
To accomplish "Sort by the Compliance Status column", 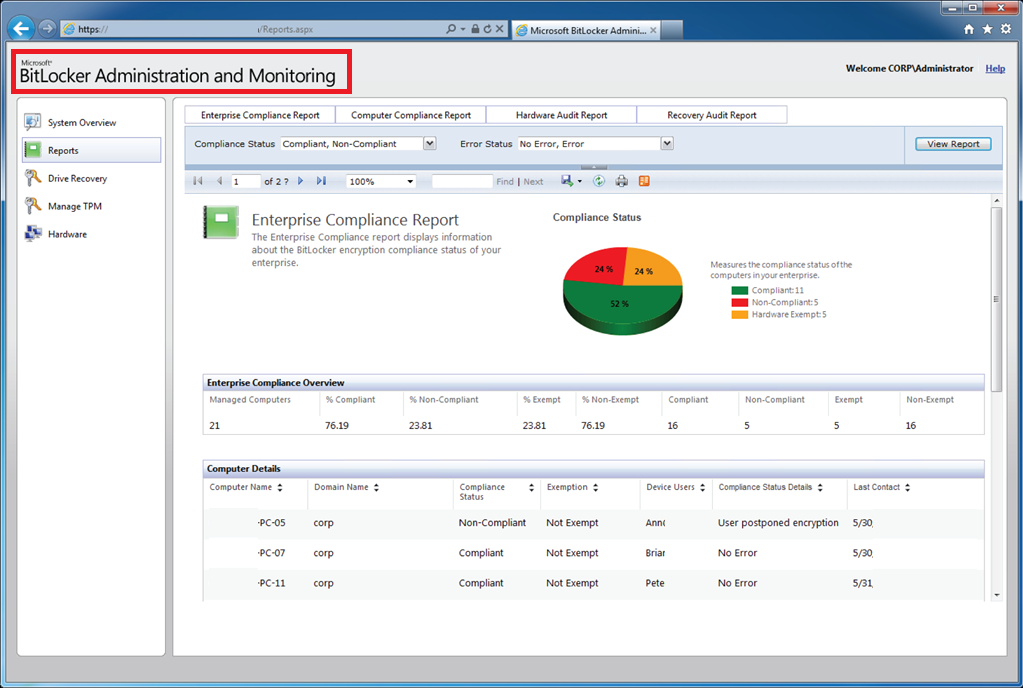I will click(531, 487).
